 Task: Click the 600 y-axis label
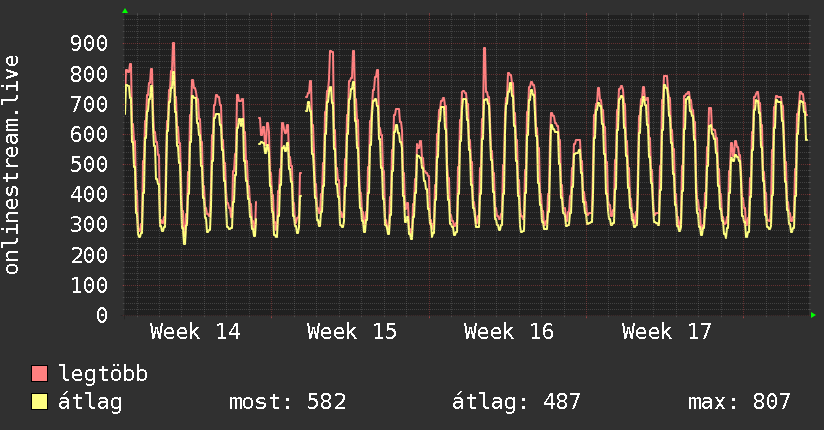89,135
